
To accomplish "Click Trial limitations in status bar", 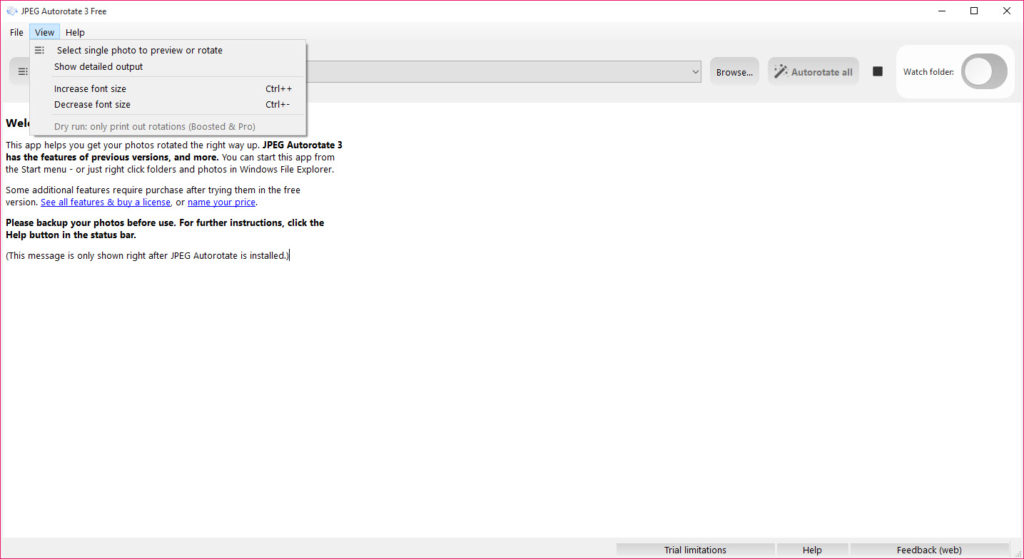I will (695, 550).
